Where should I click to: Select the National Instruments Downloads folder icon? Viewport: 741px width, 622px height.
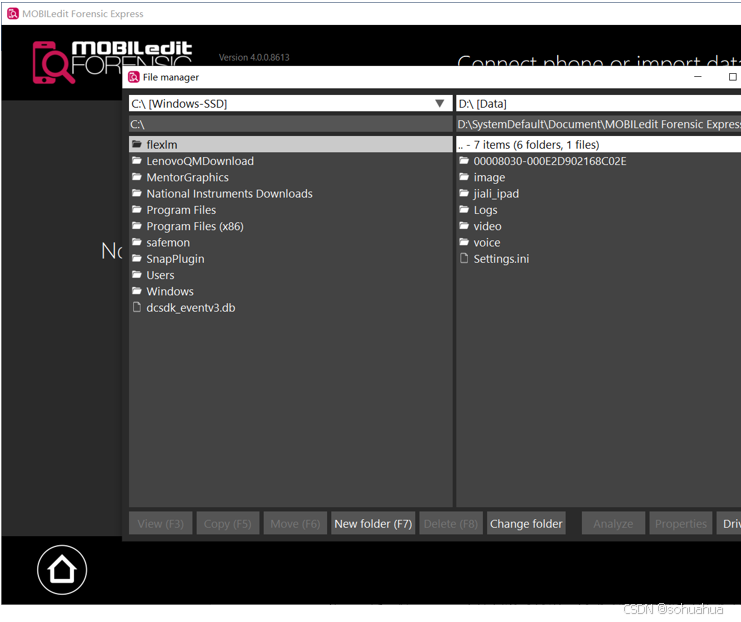137,193
